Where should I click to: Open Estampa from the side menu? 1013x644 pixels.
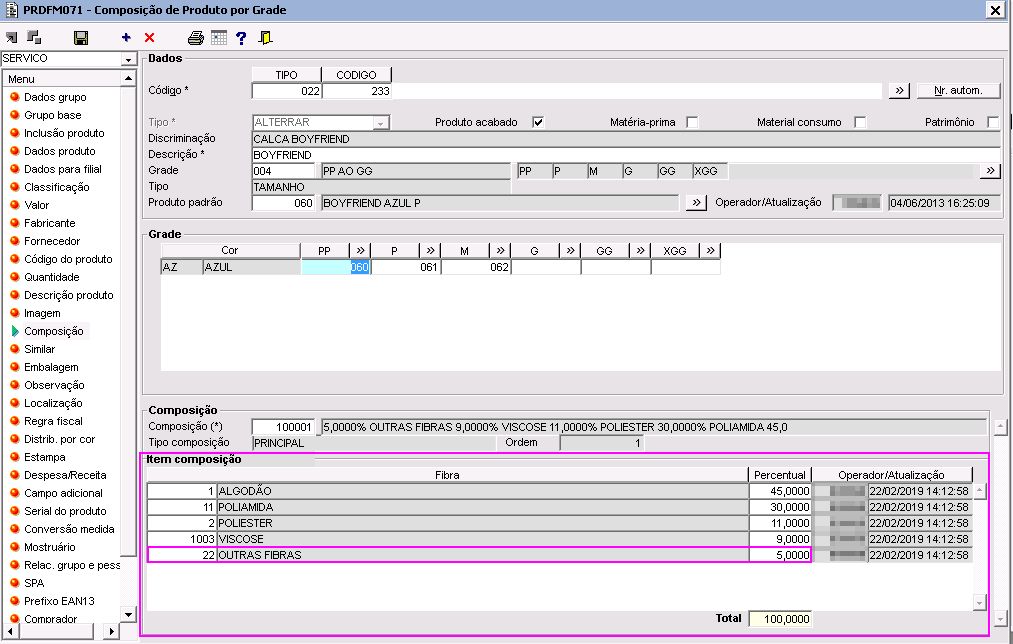(45, 457)
